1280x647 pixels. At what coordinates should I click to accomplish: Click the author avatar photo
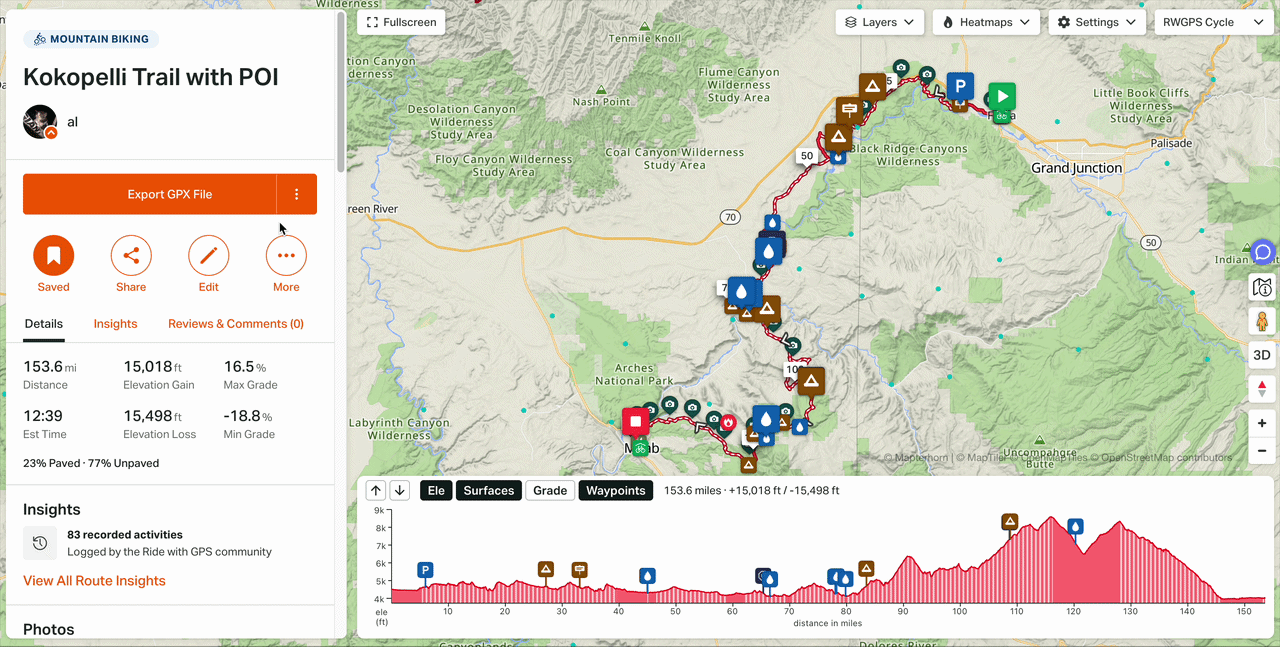click(x=40, y=122)
